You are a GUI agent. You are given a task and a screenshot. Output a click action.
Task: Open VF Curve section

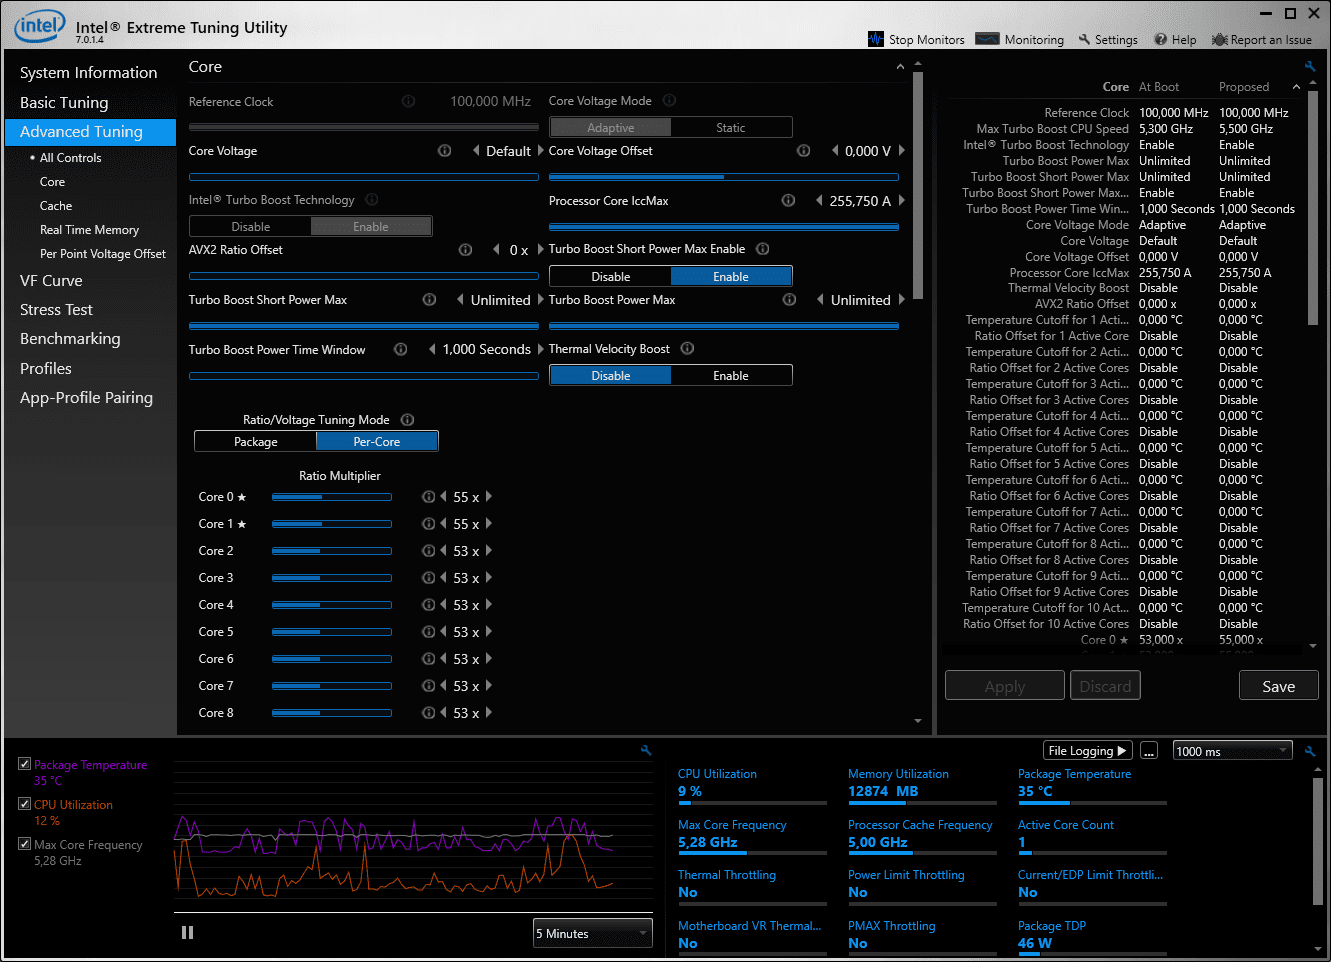tap(51, 280)
